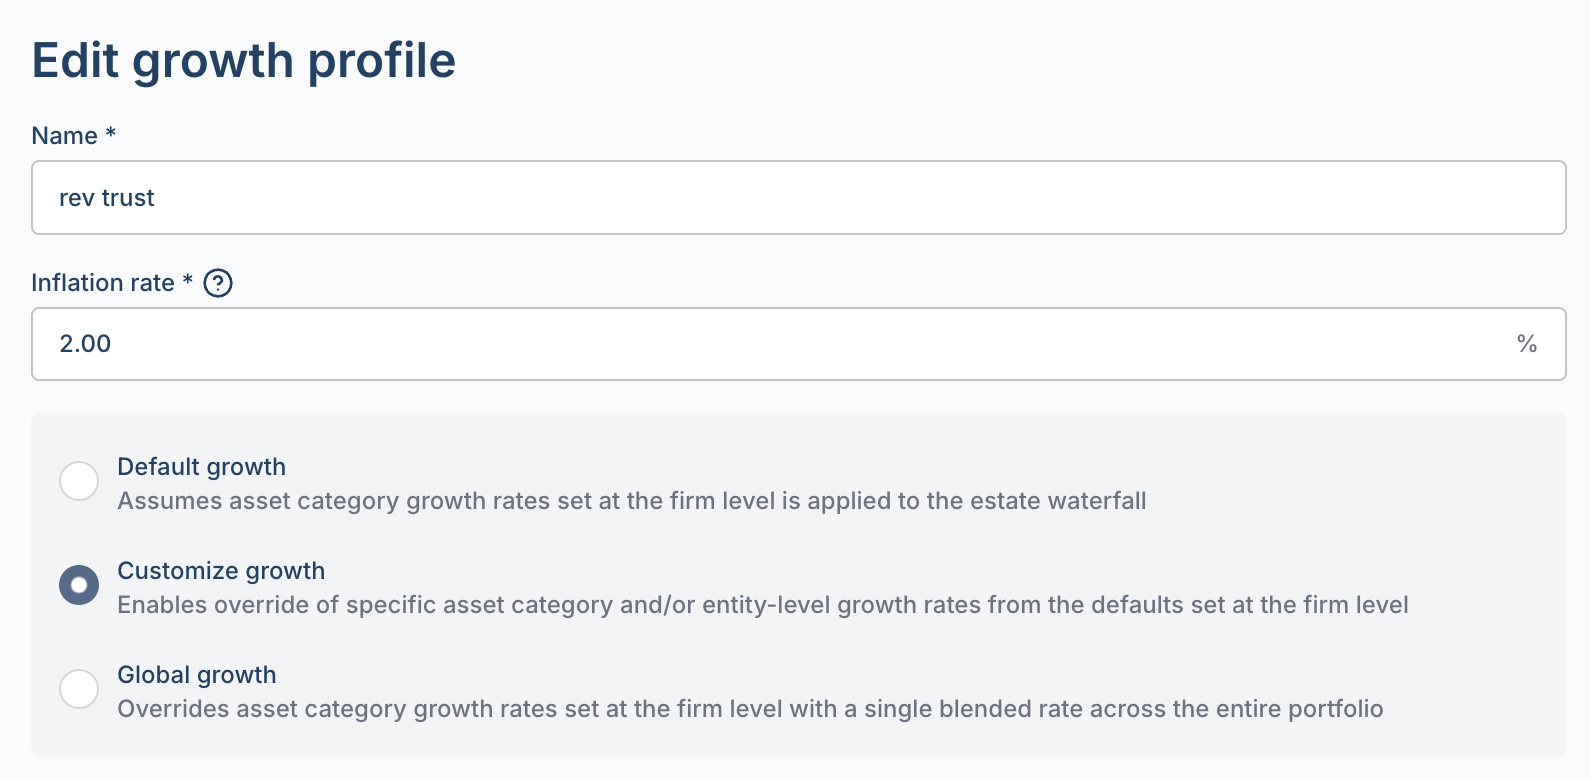Viewport: 1590px width, 778px height.
Task: Select the Customize growth radio button
Action: pyautogui.click(x=79, y=585)
